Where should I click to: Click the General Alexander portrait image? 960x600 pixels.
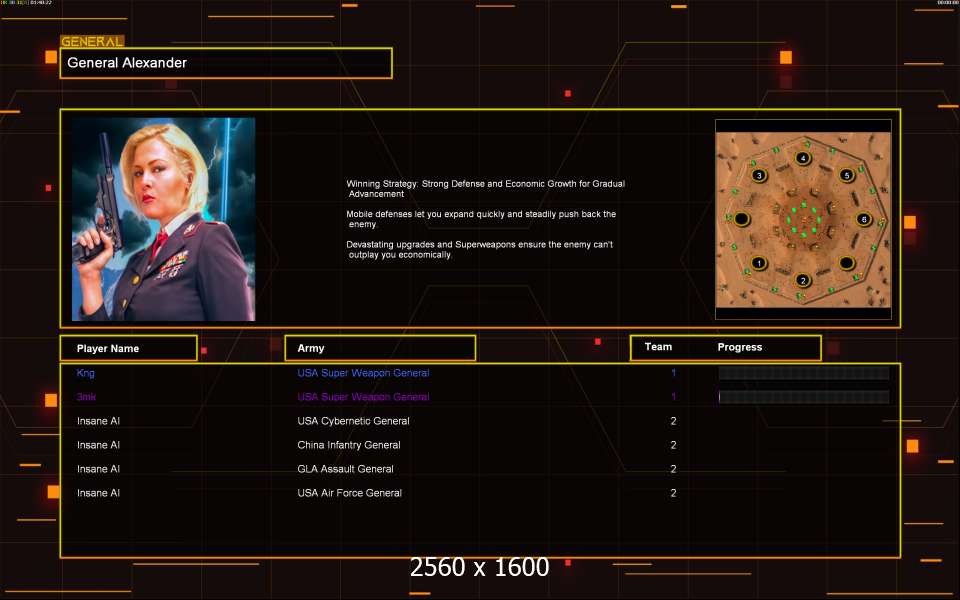click(x=163, y=219)
